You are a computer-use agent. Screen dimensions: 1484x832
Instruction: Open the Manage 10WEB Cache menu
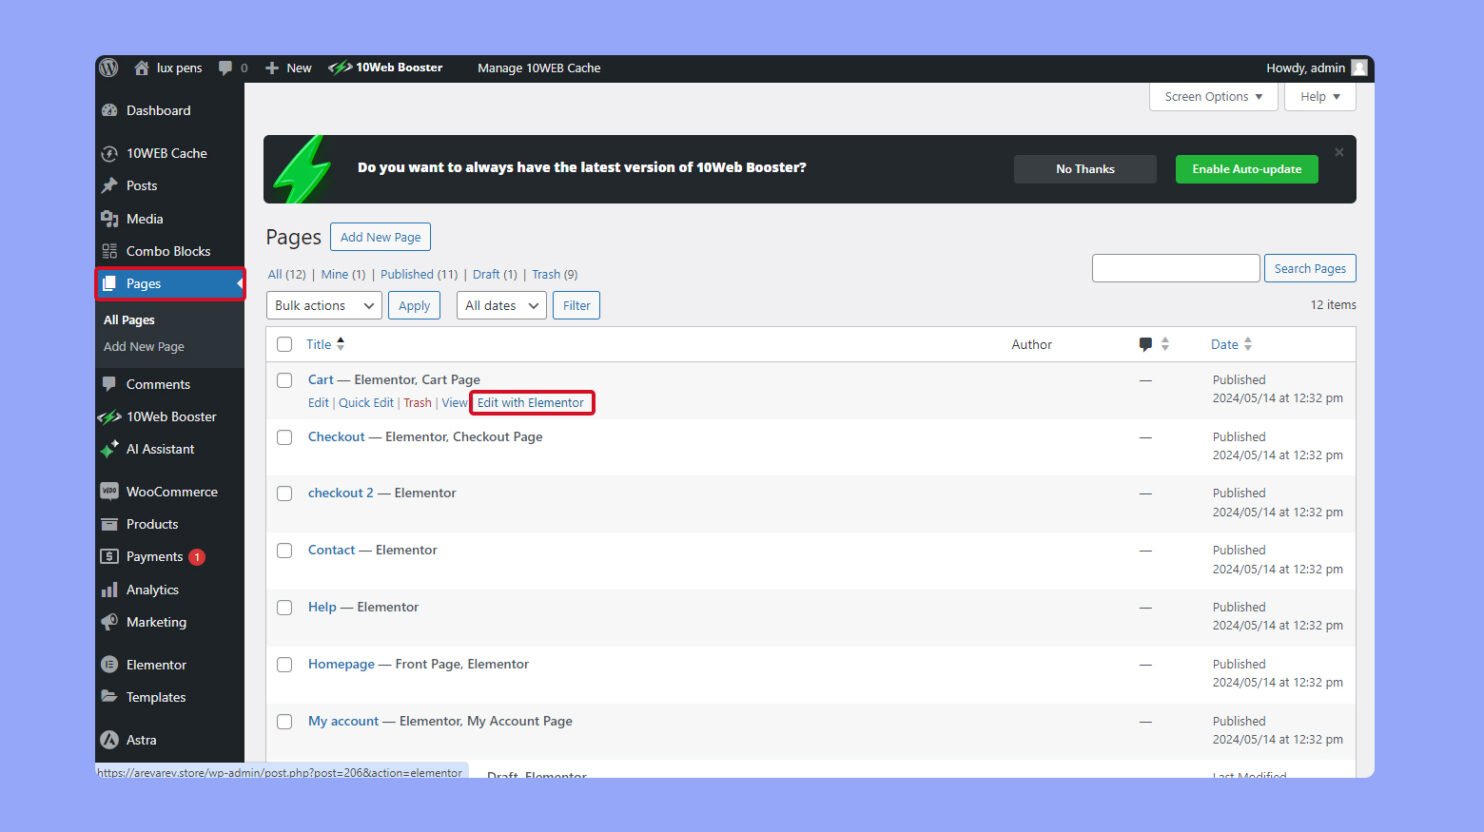(539, 68)
